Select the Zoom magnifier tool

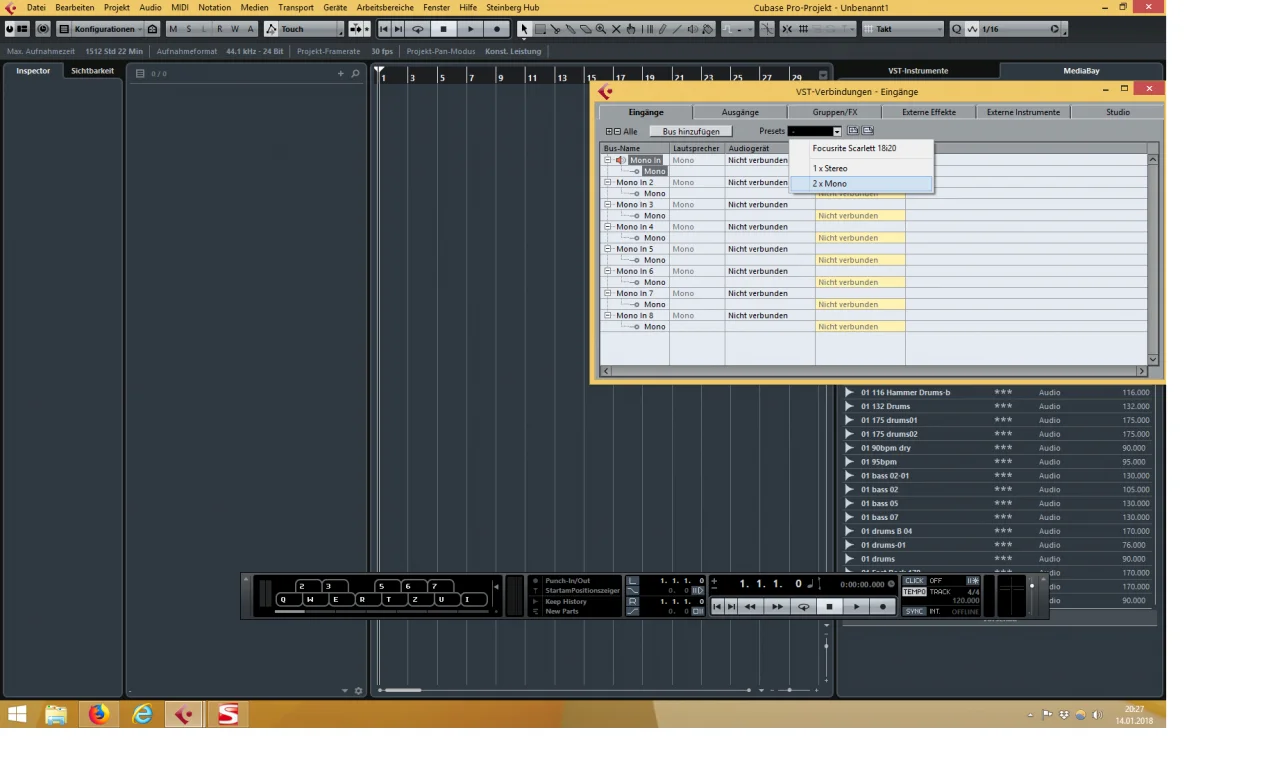pos(601,29)
